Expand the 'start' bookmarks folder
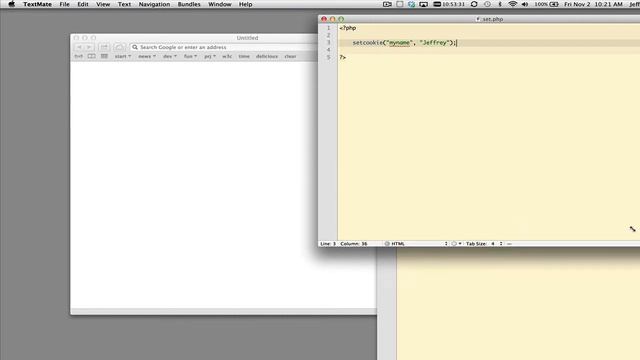The image size is (640, 360). click(x=123, y=56)
